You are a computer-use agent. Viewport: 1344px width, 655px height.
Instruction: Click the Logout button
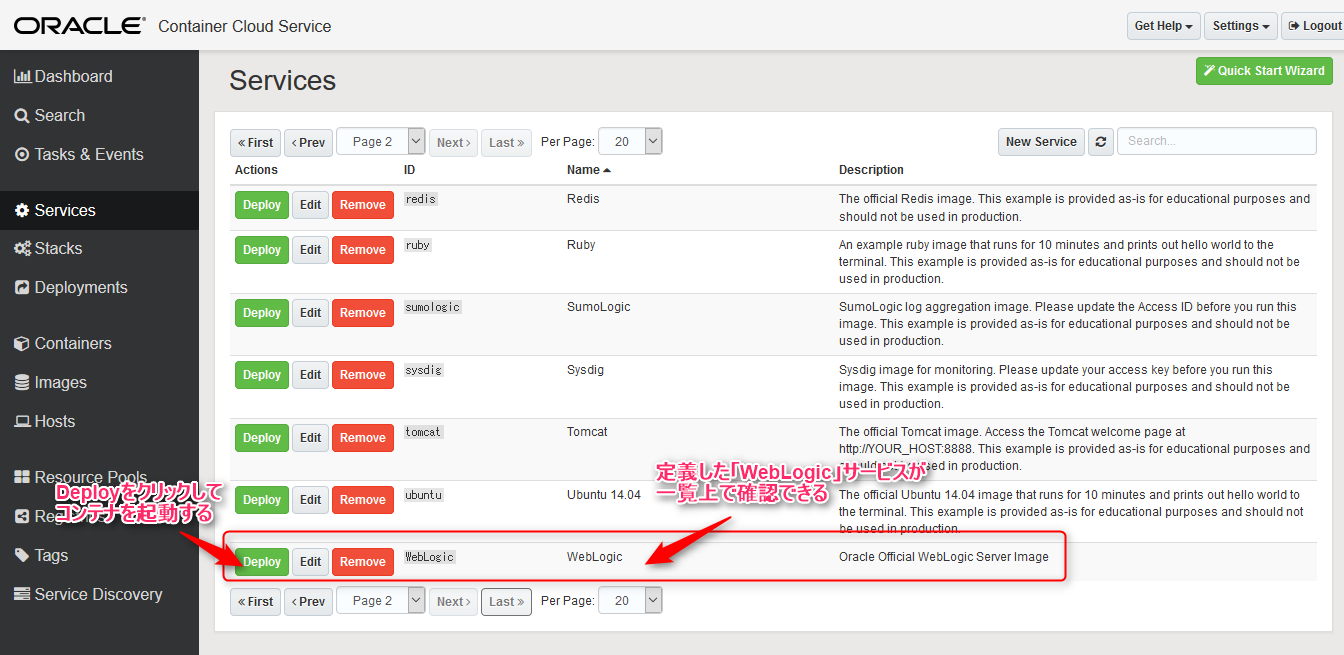1315,26
